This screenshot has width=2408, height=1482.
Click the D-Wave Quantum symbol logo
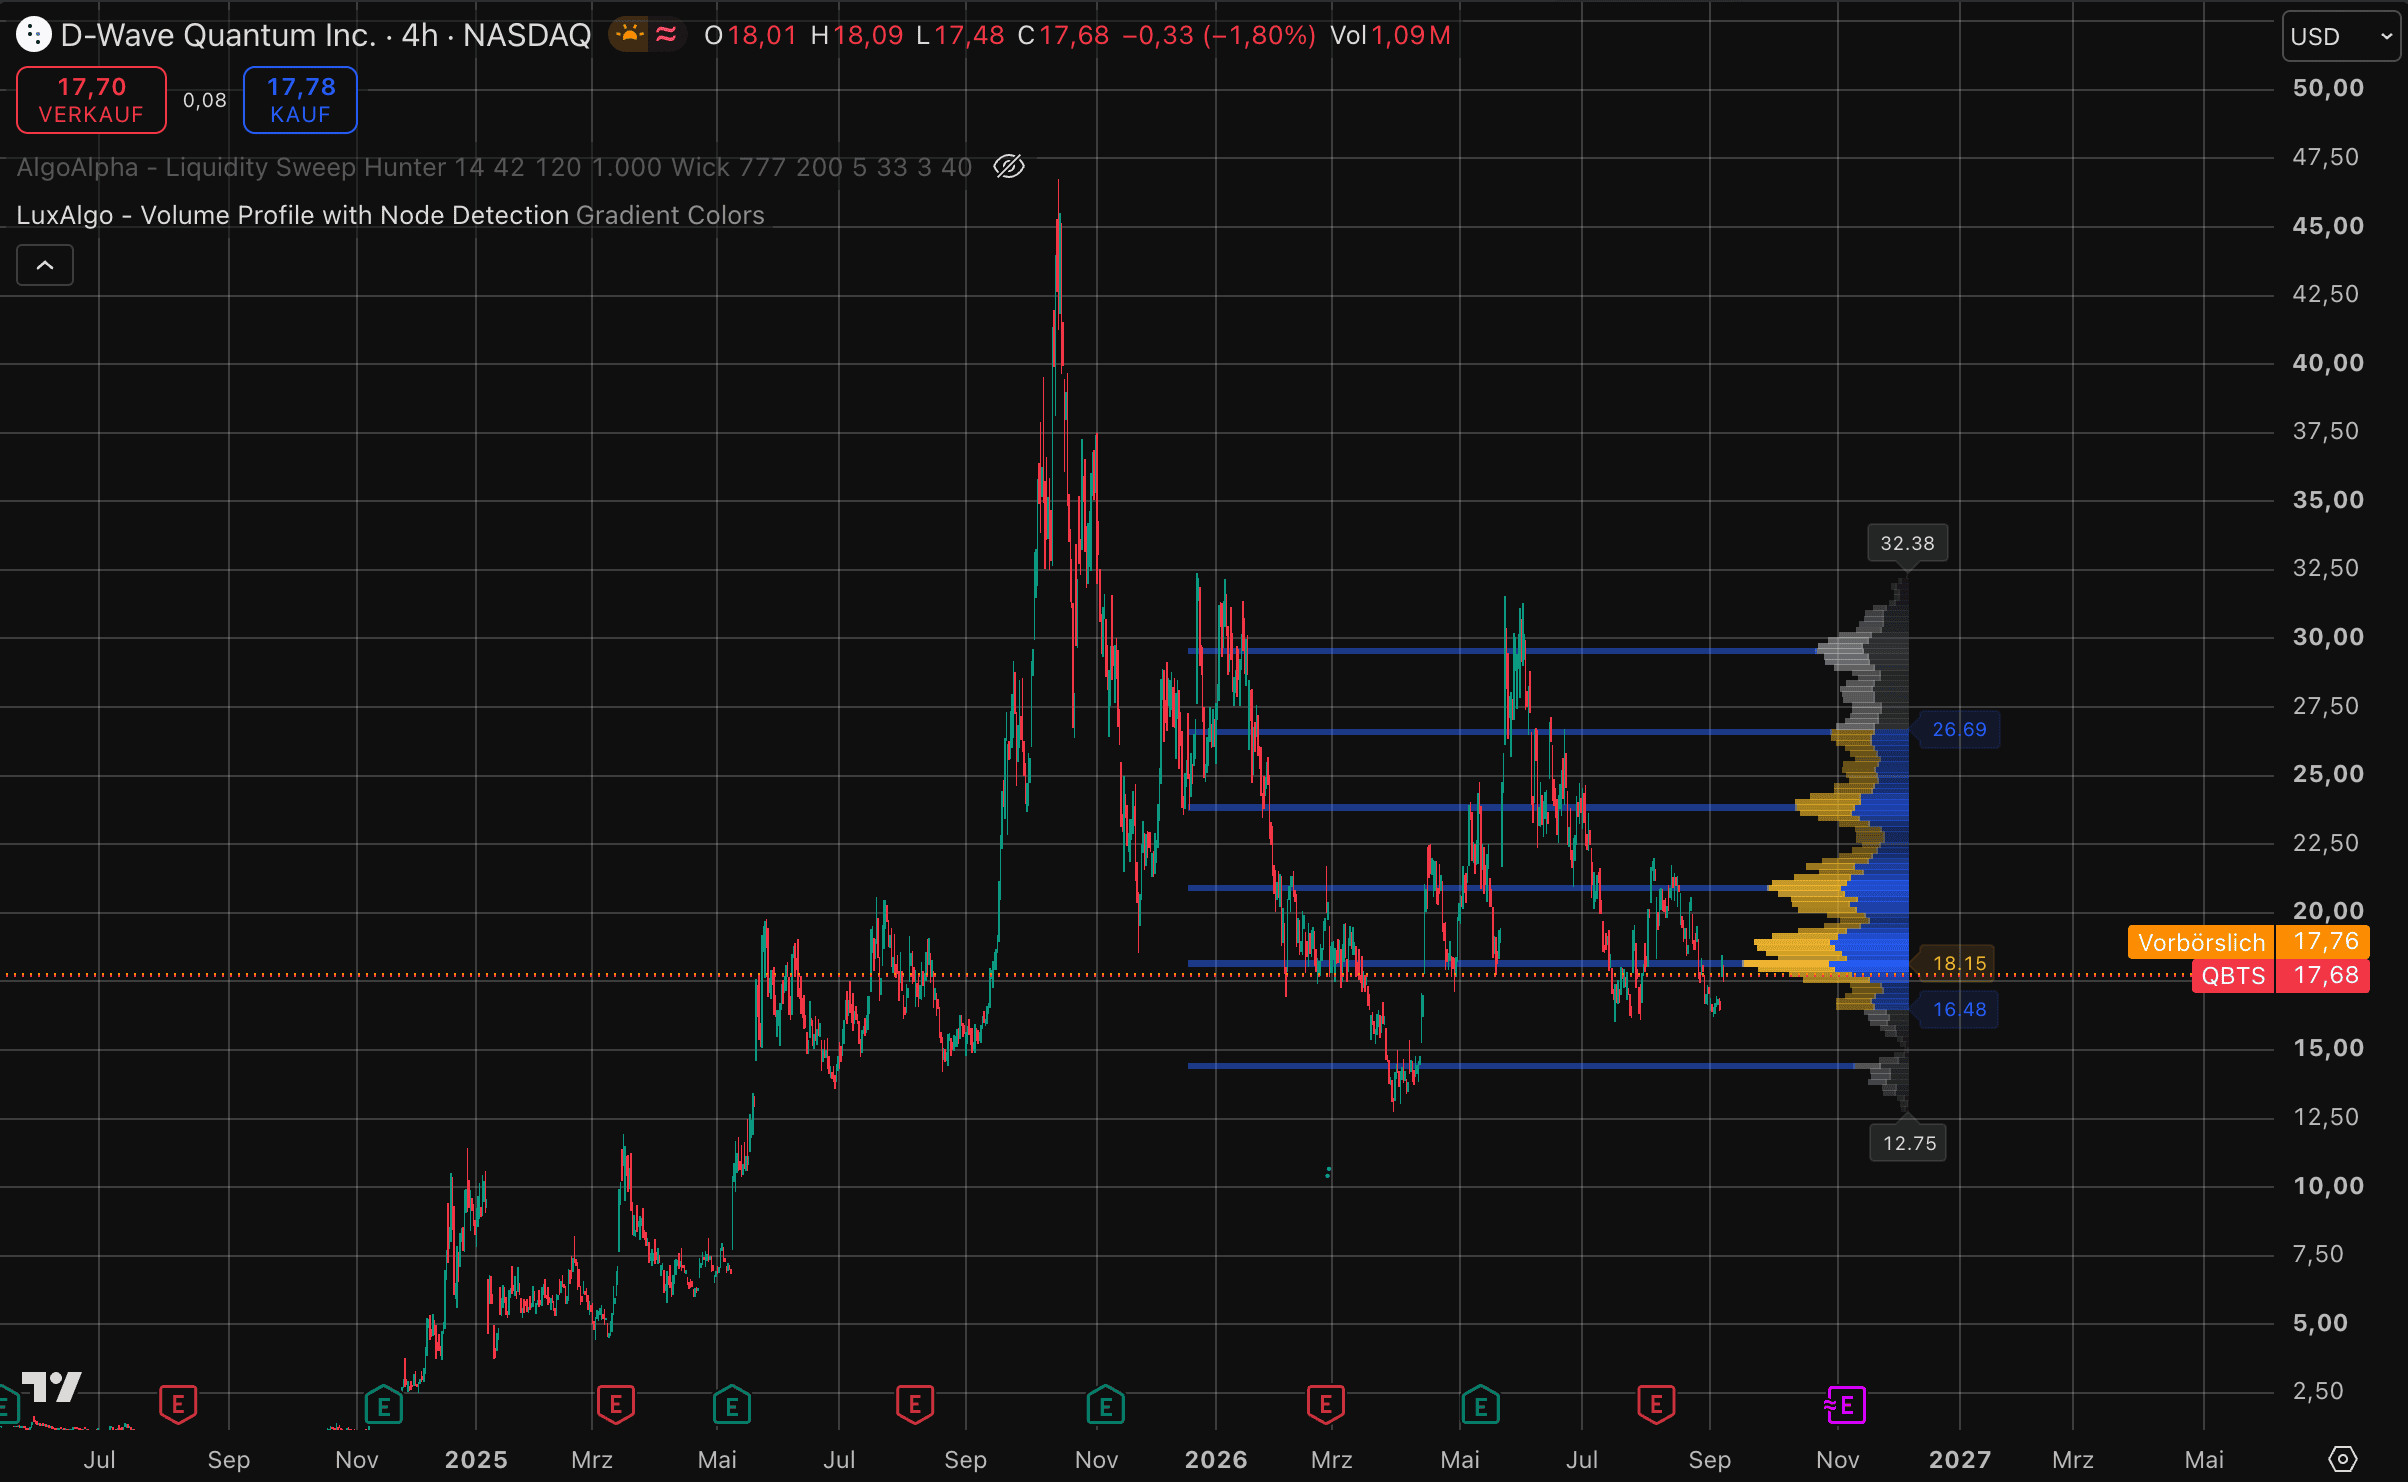pos(33,35)
